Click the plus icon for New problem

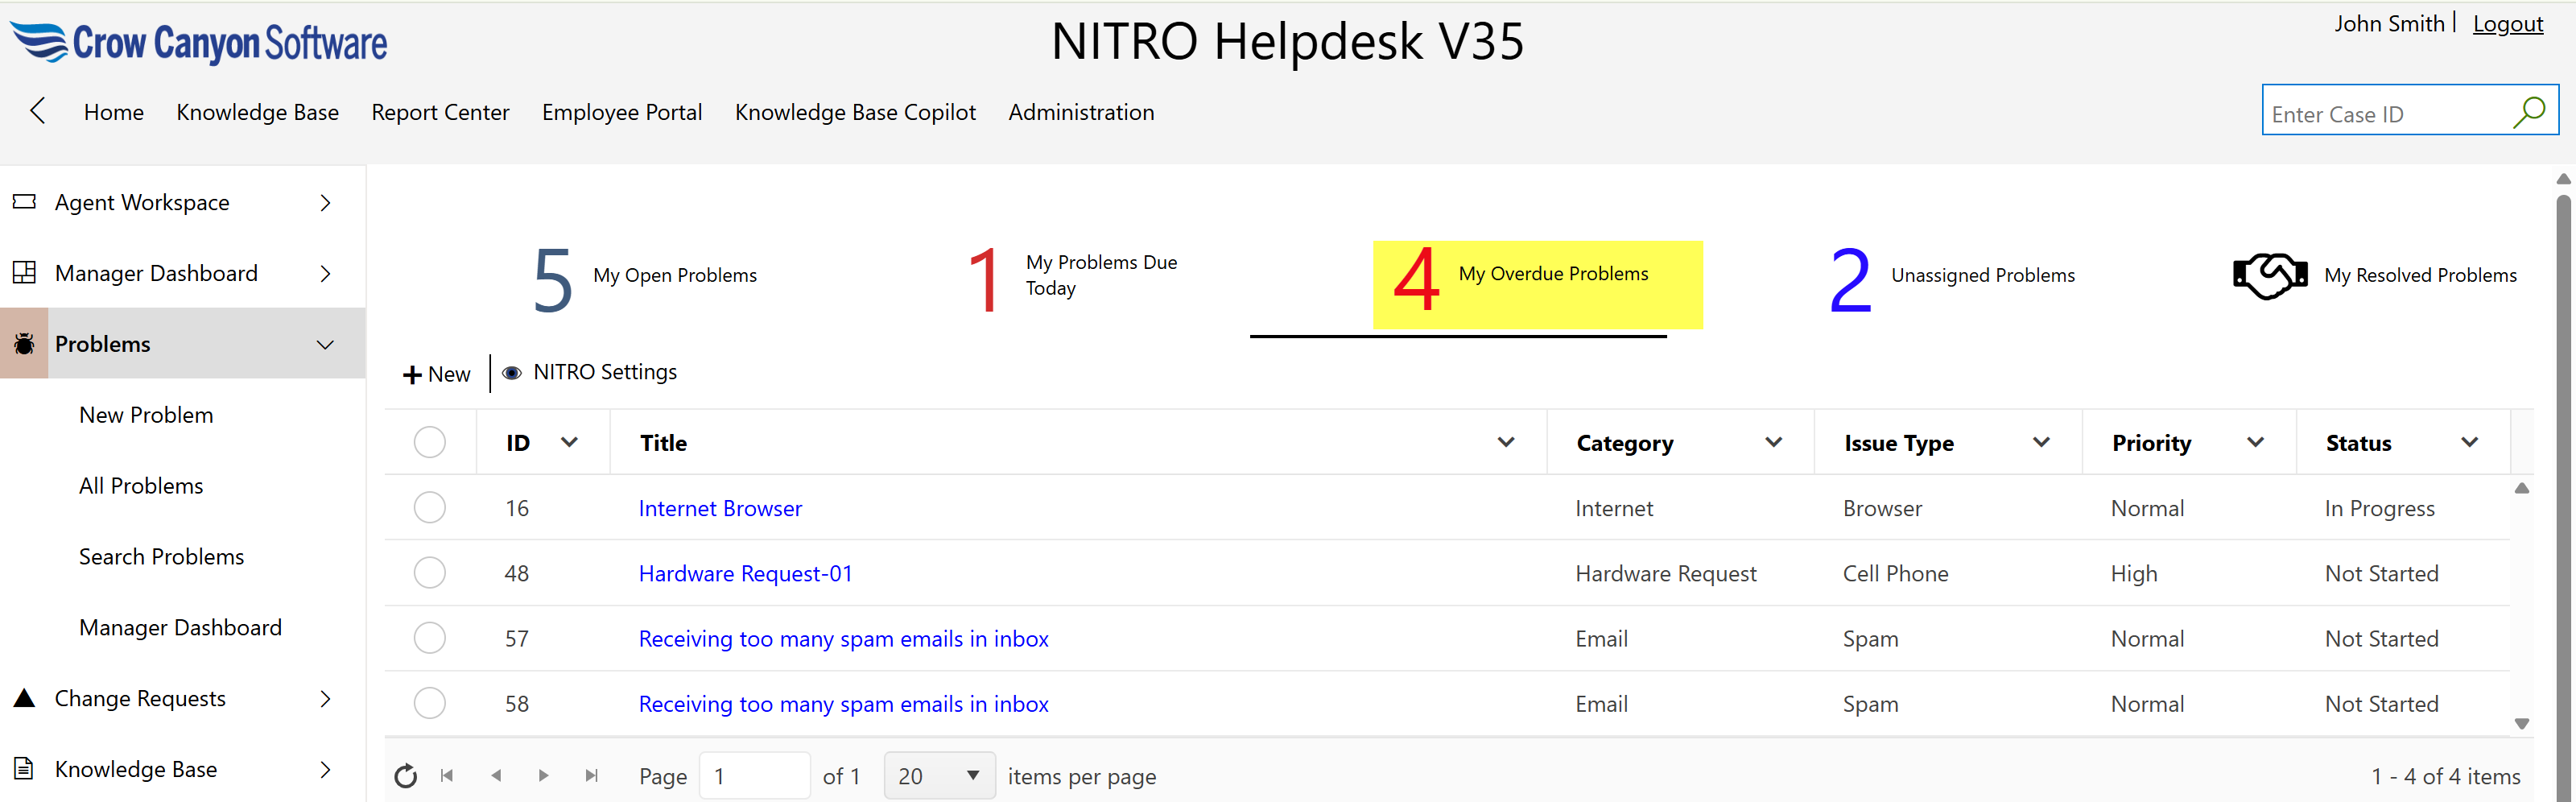tap(411, 375)
